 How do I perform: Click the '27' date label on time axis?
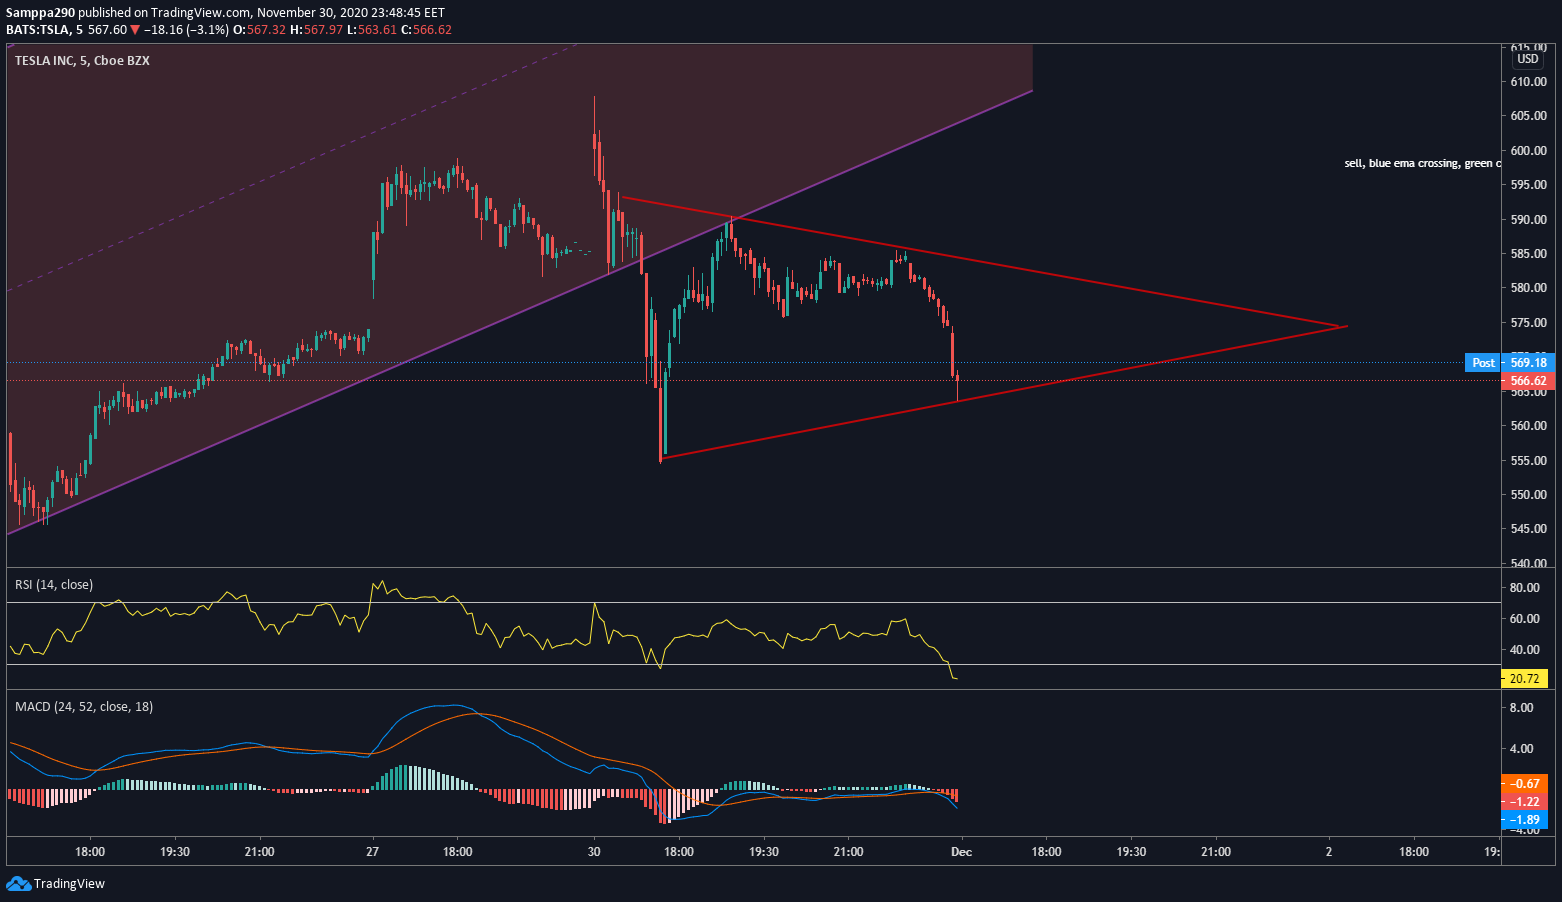[372, 852]
